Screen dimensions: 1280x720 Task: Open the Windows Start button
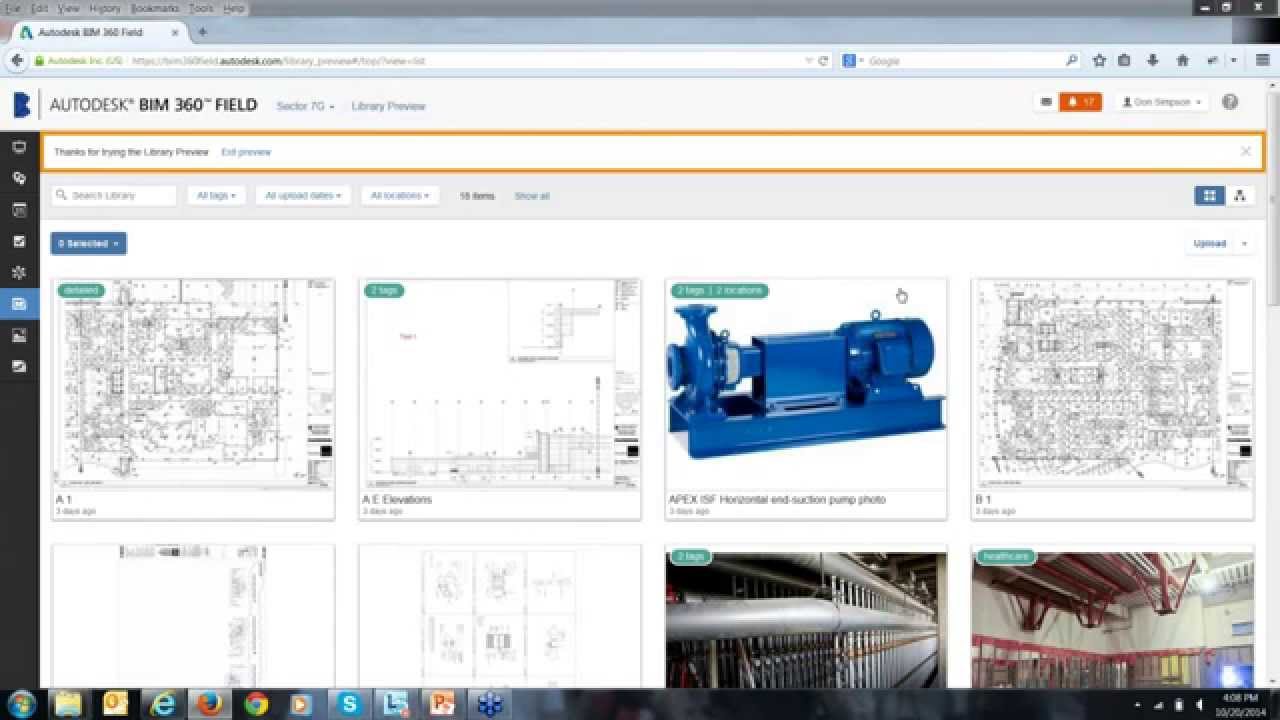click(x=21, y=704)
